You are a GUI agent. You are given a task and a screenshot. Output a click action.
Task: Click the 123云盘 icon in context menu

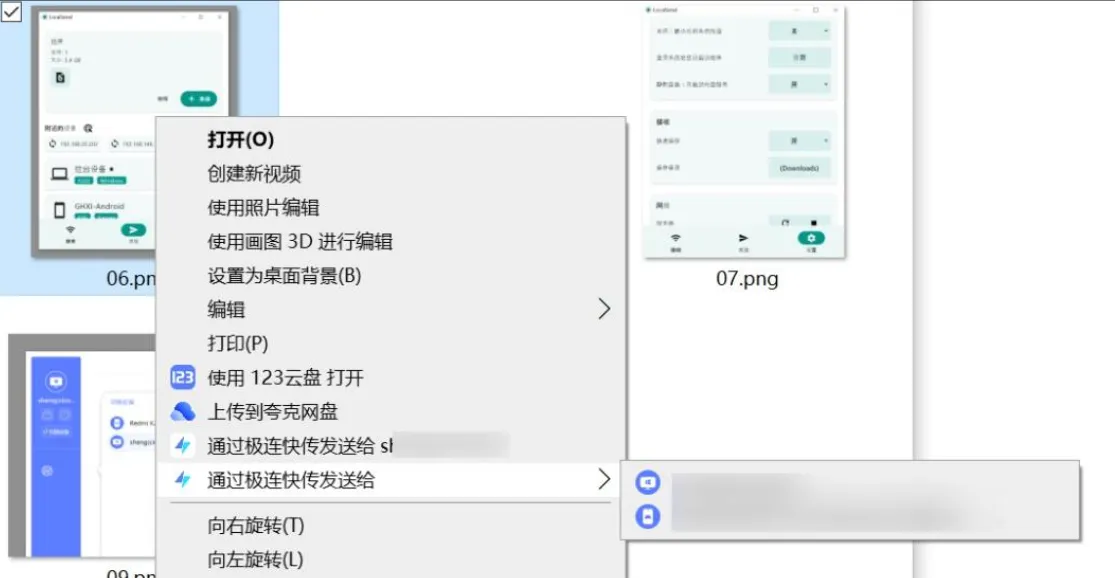click(x=183, y=378)
